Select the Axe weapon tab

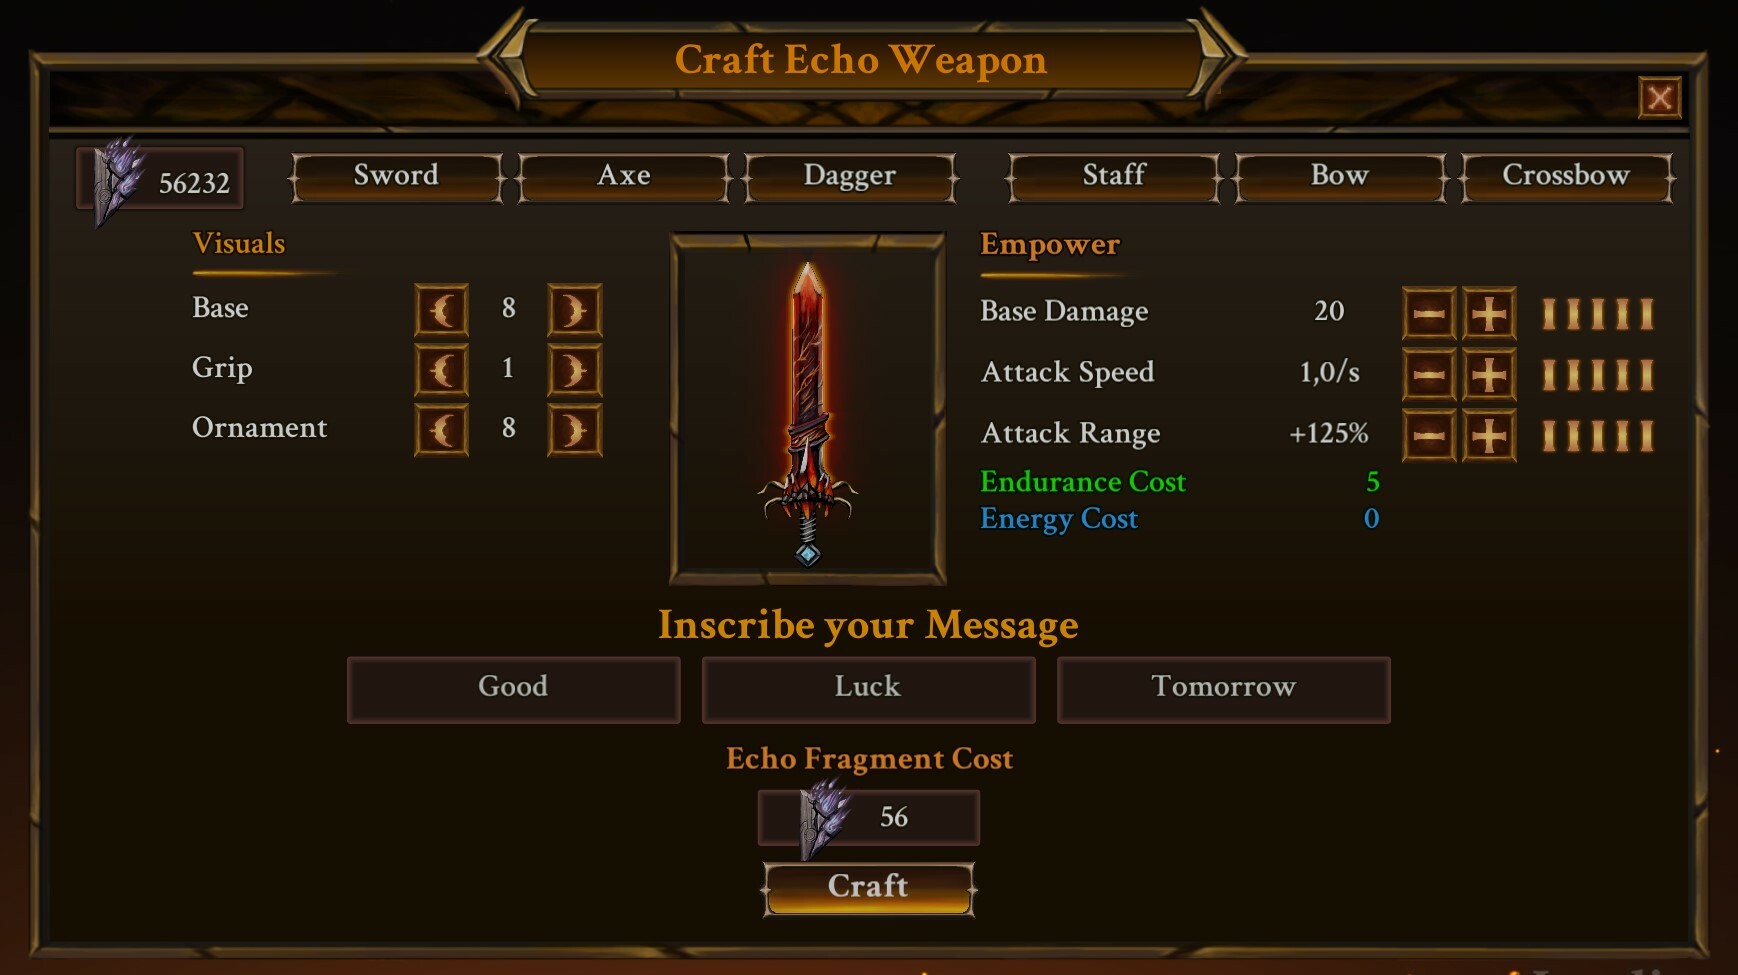[624, 177]
